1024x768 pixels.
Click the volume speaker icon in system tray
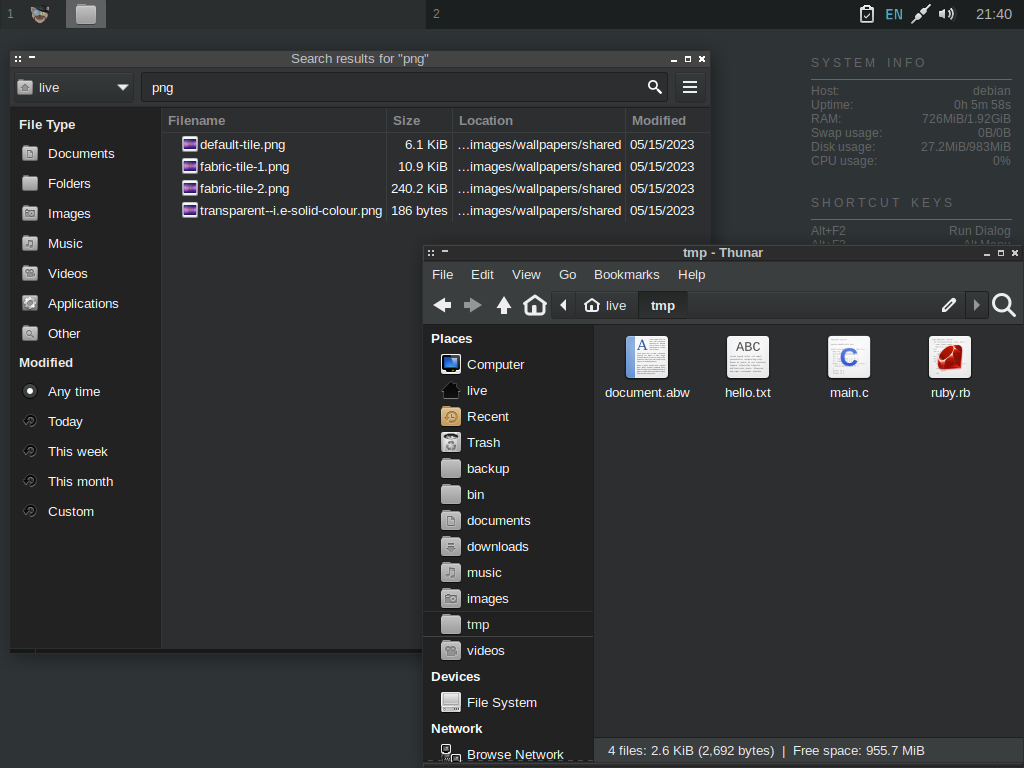click(x=947, y=14)
